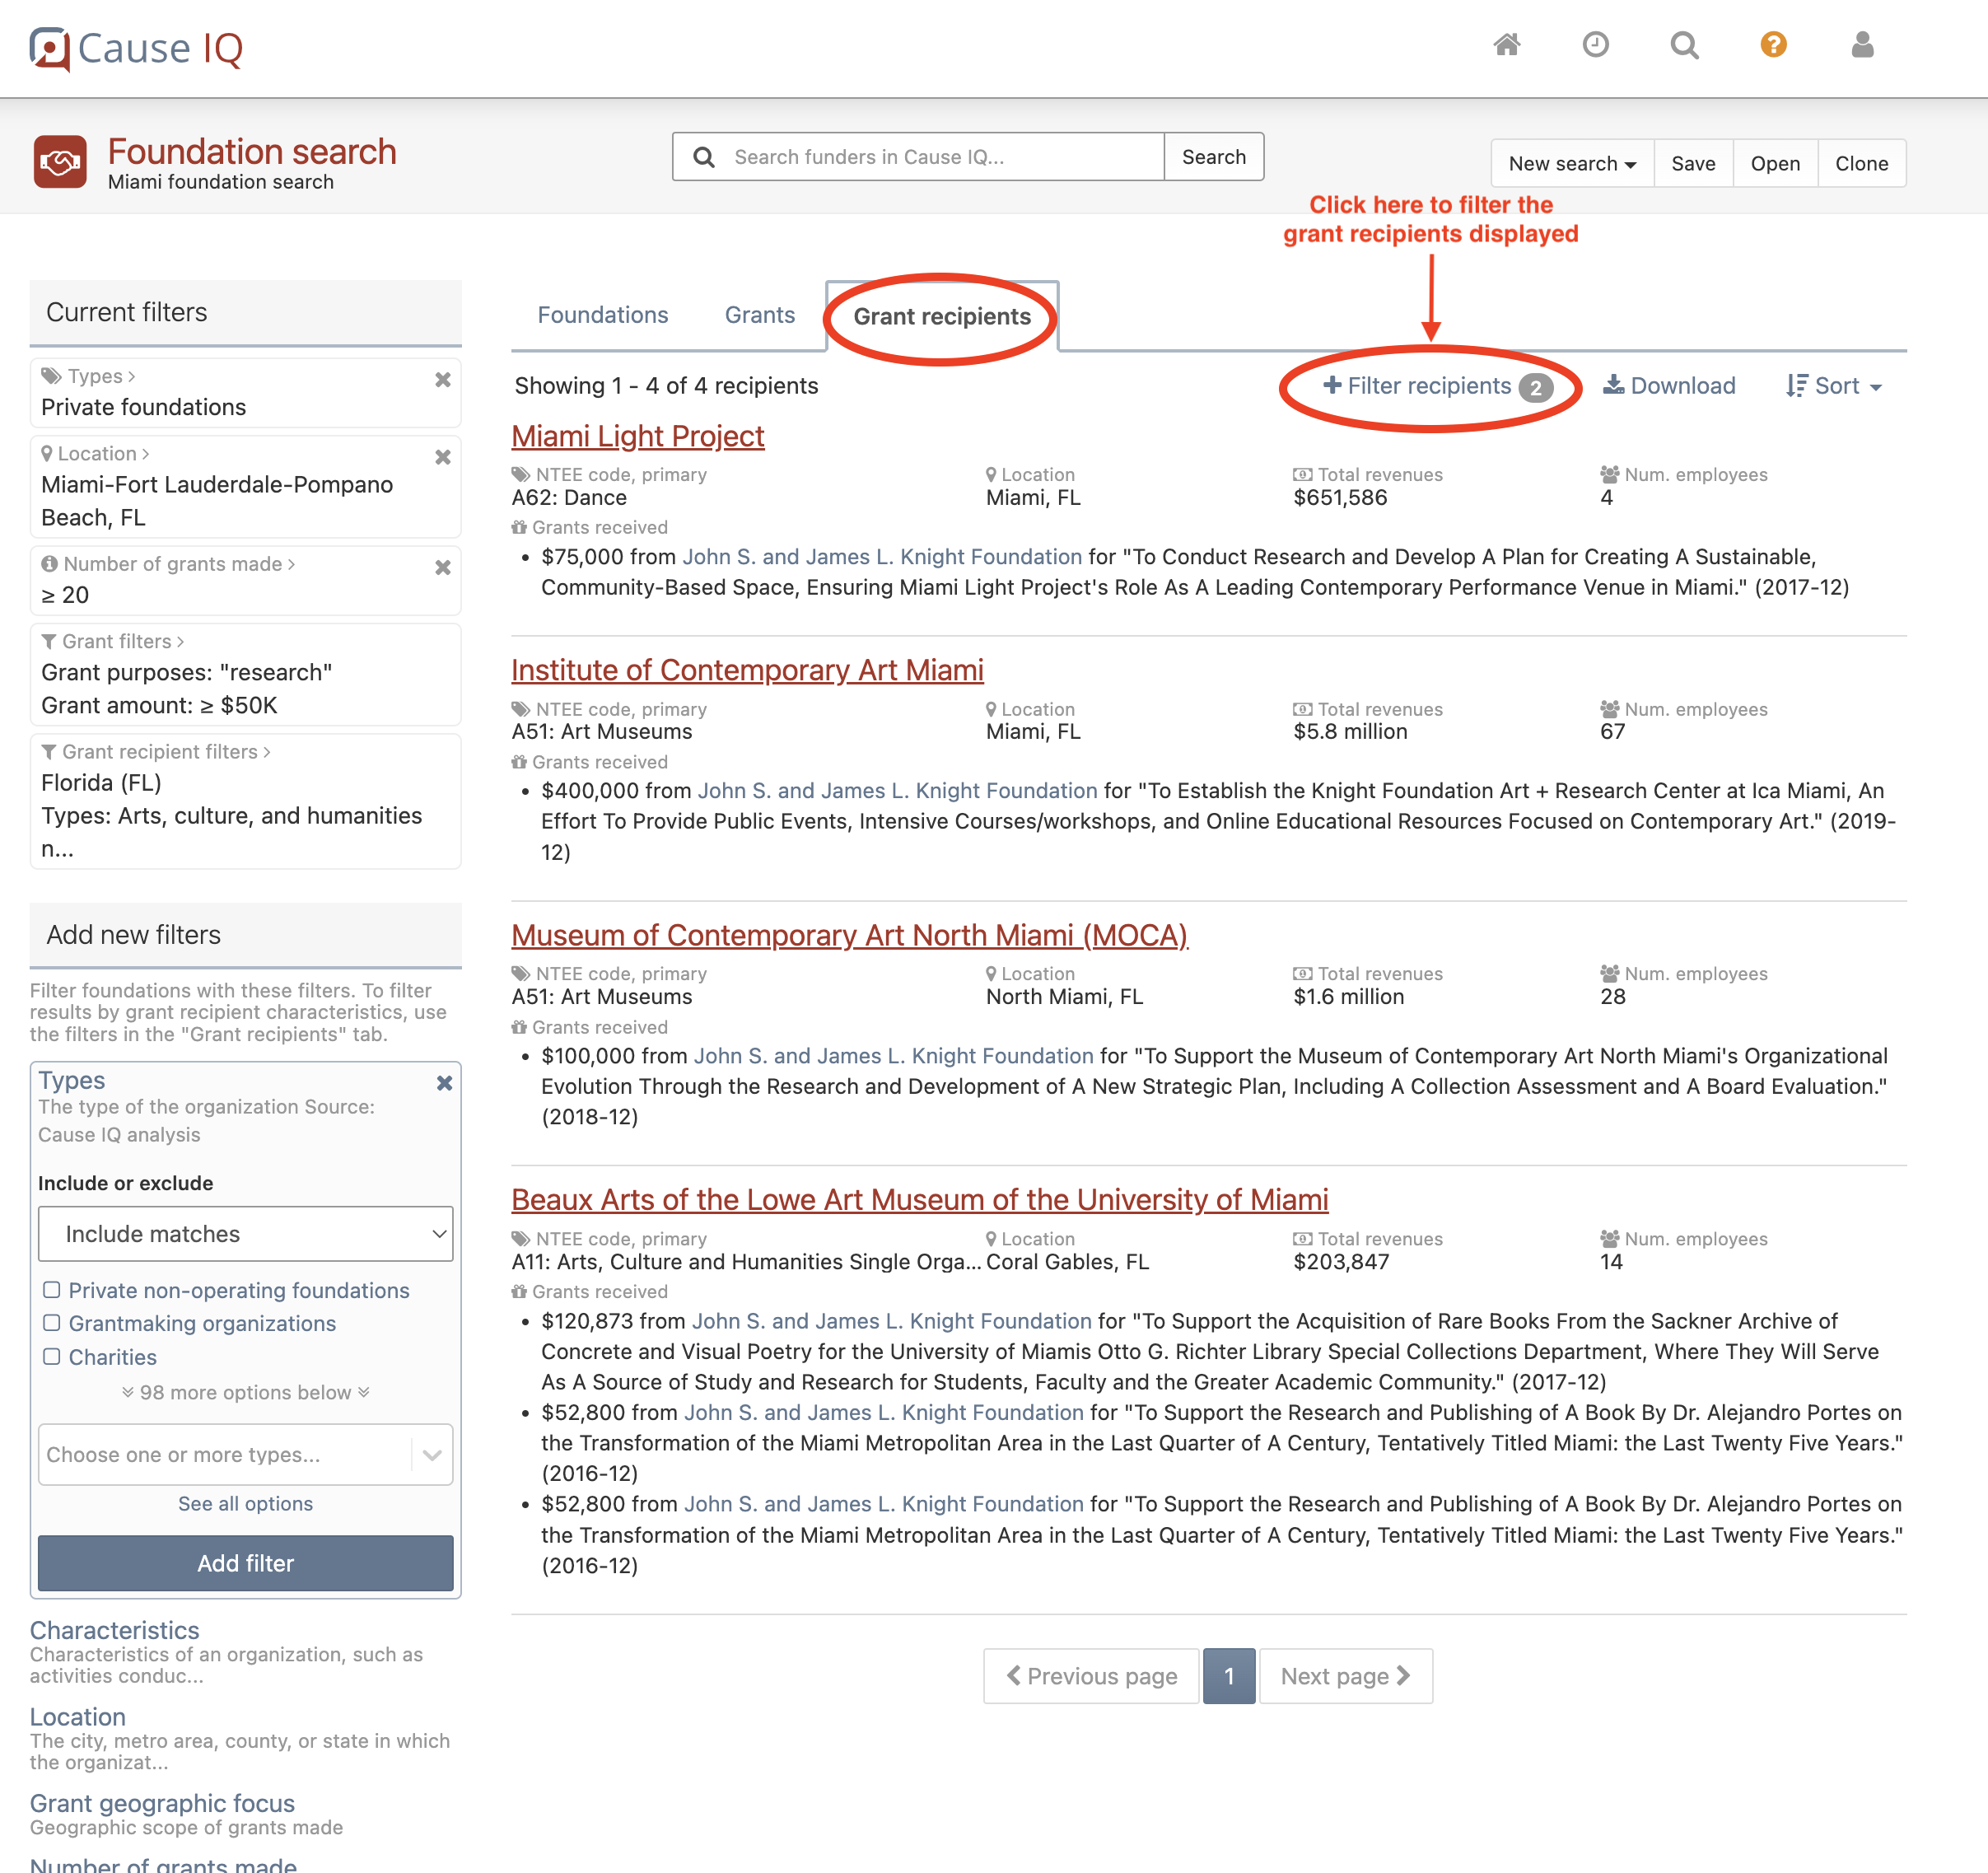The width and height of the screenshot is (1988, 1873).
Task: Switch to the Grants tab
Action: pos(759,315)
